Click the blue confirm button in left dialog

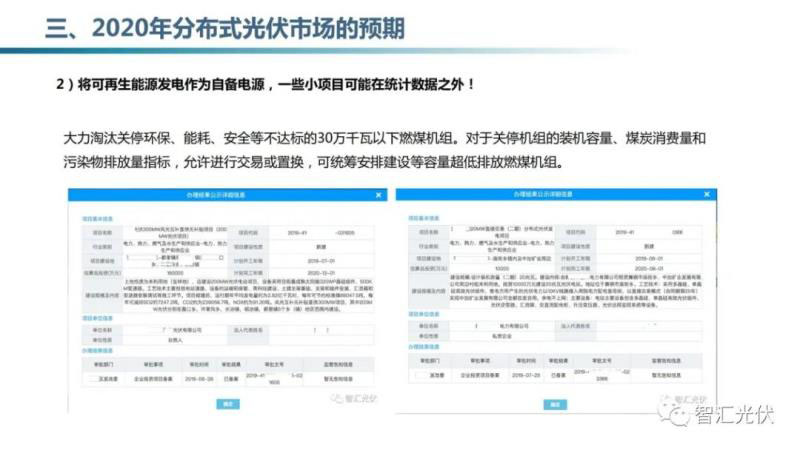226,404
